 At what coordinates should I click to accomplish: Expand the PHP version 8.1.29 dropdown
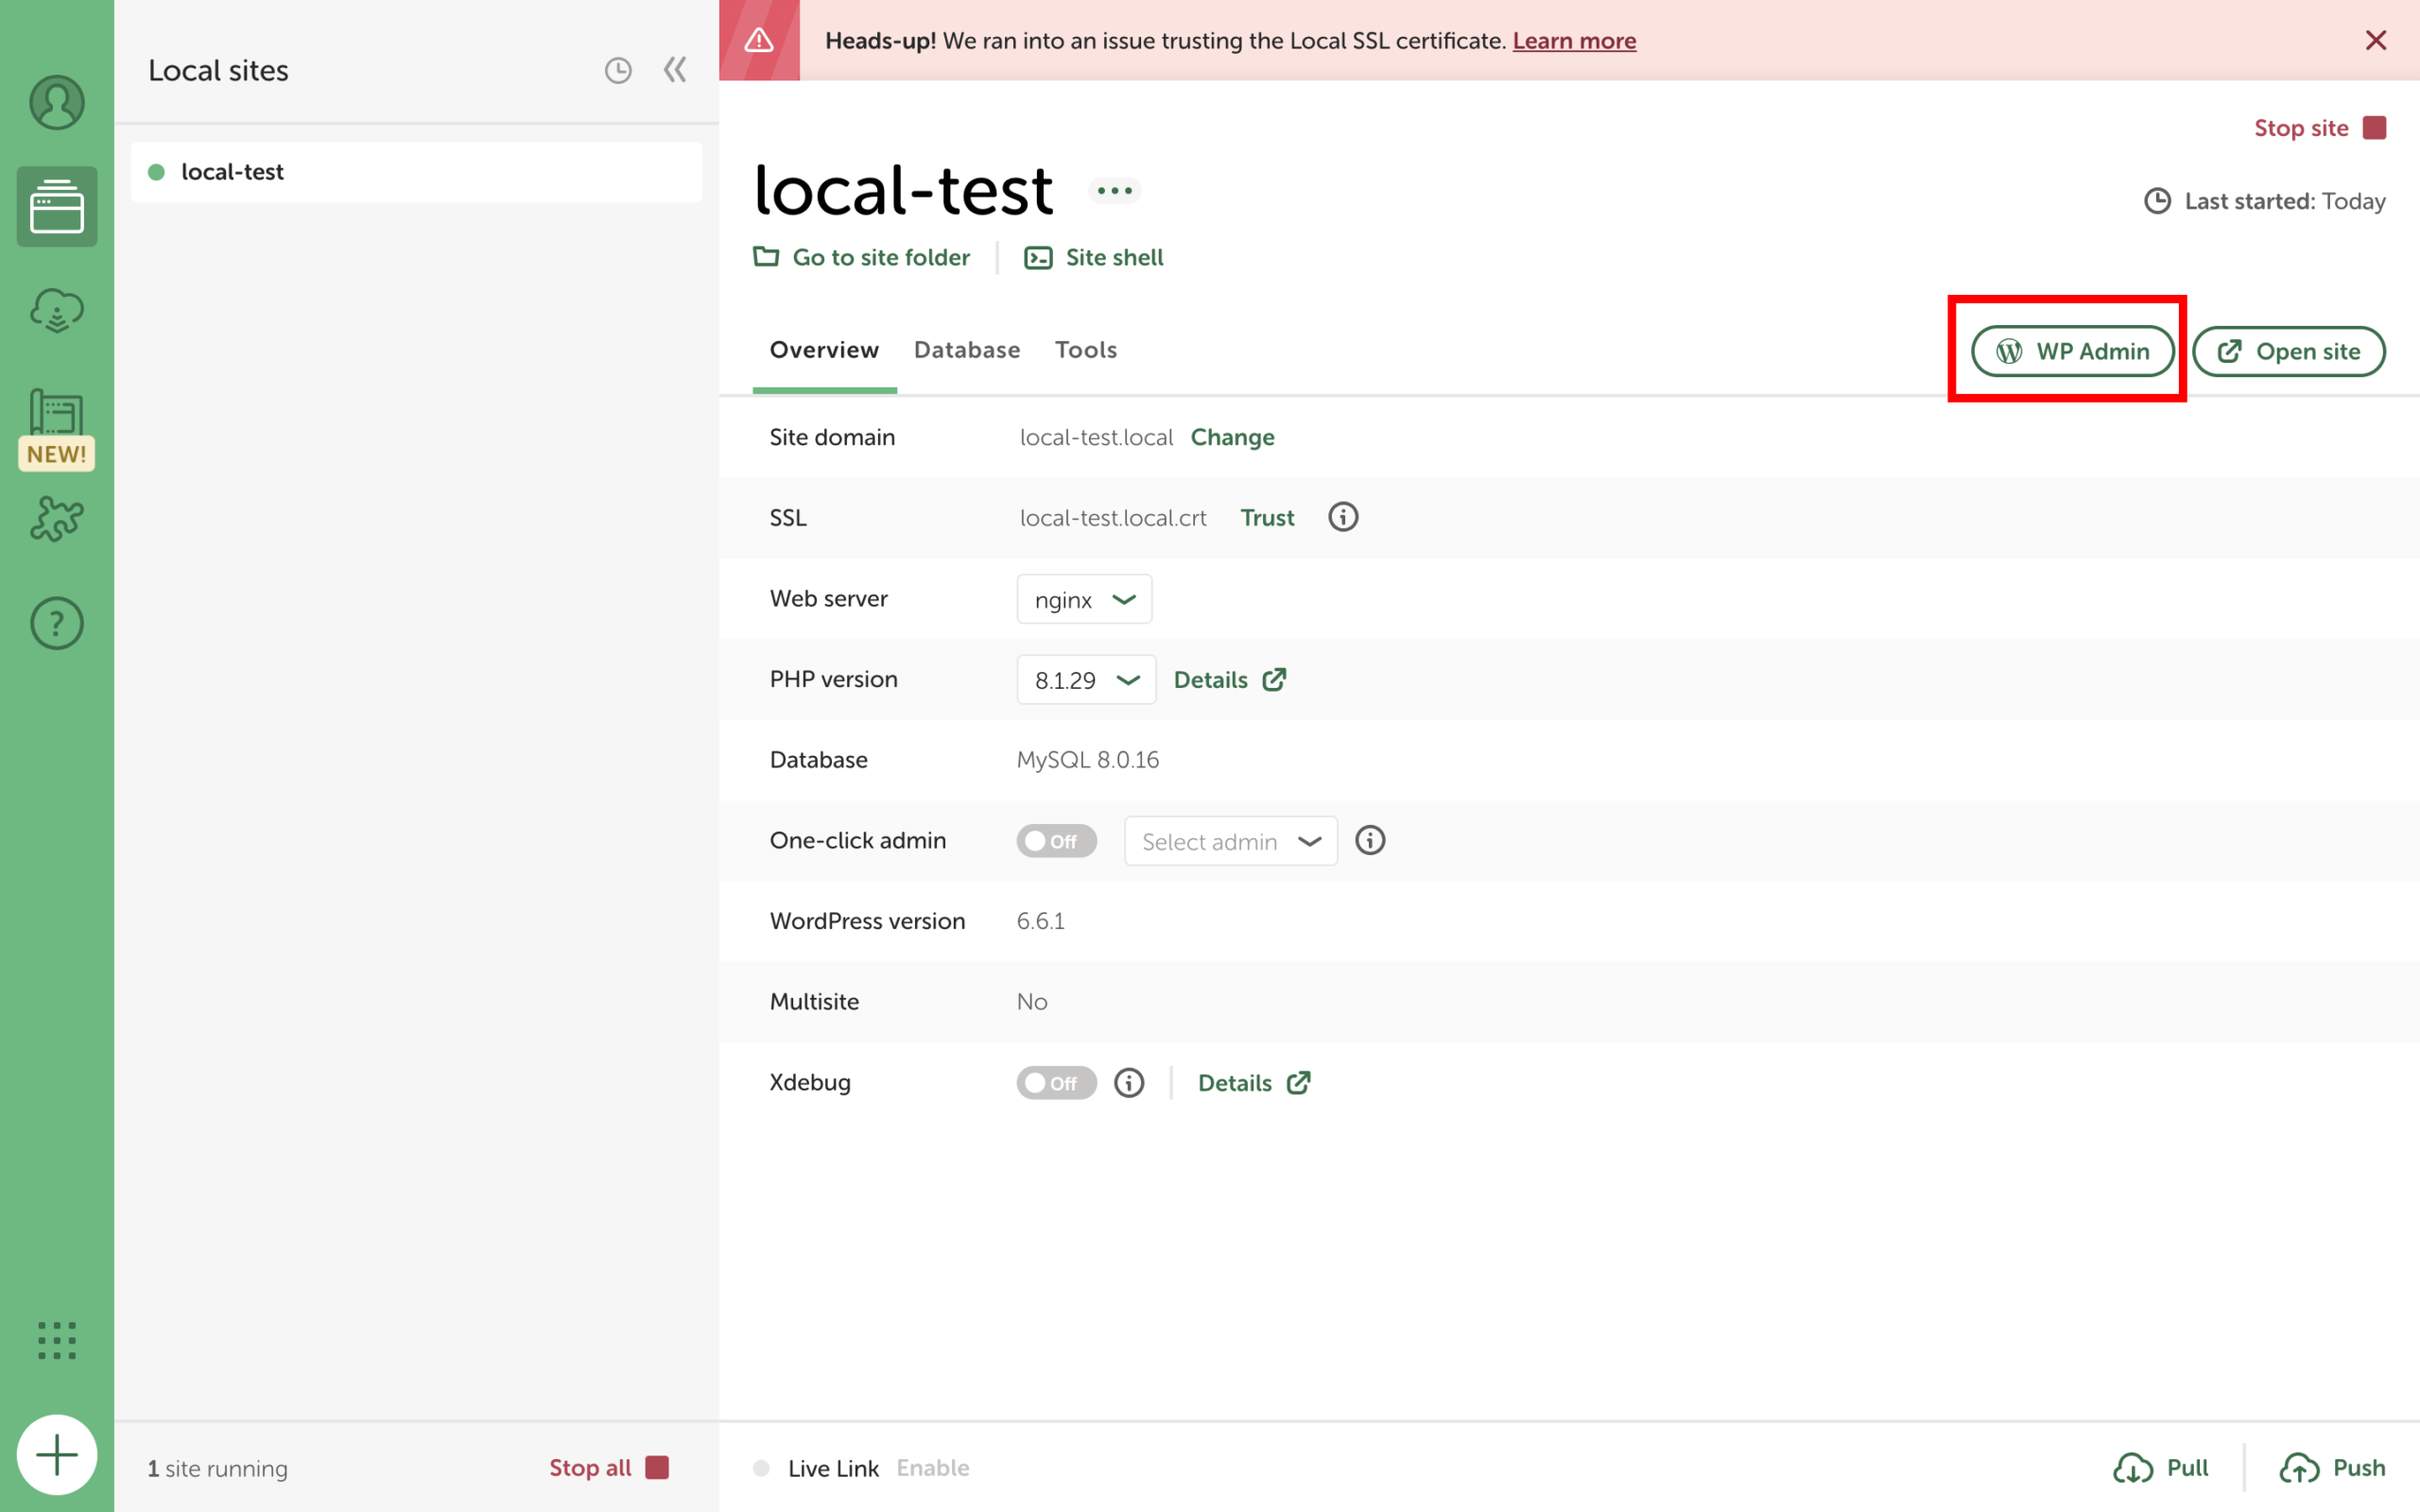click(1086, 680)
